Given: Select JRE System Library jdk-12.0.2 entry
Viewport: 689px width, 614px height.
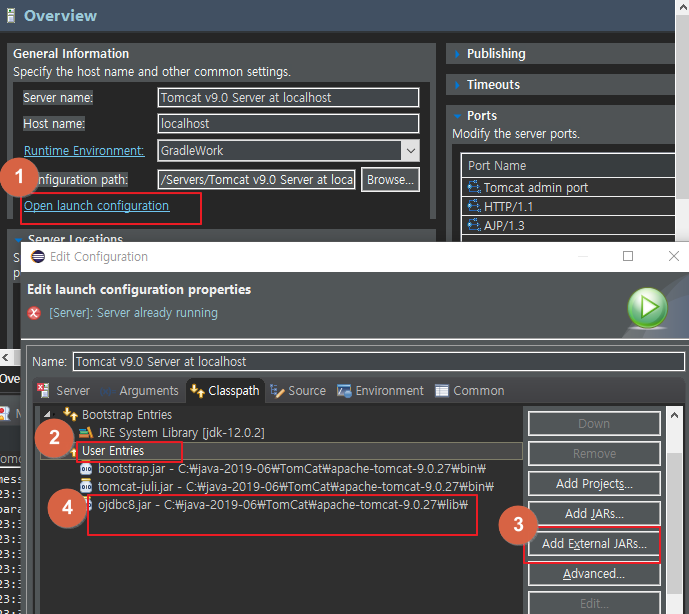Looking at the screenshot, I should point(181,433).
